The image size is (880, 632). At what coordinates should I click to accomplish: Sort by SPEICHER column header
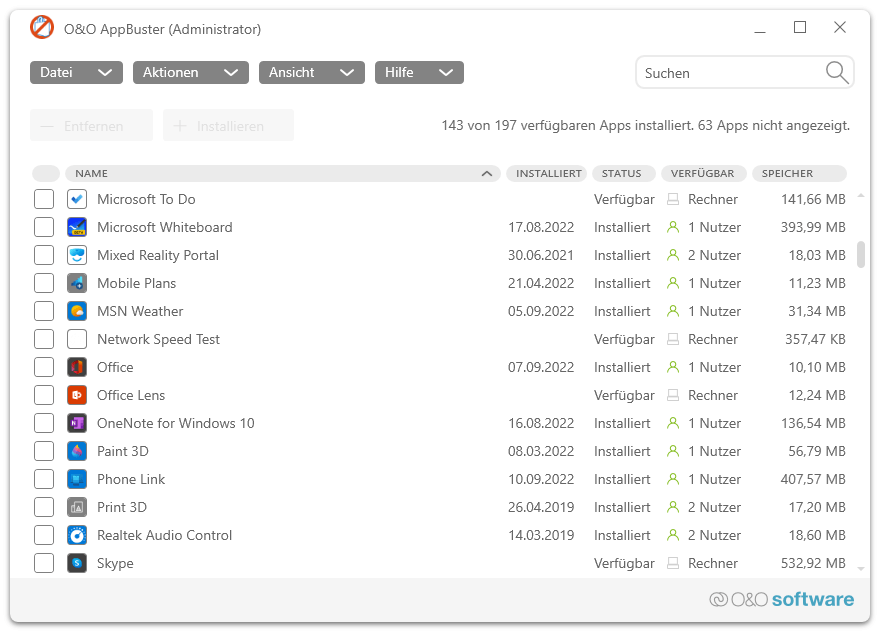[x=799, y=173]
